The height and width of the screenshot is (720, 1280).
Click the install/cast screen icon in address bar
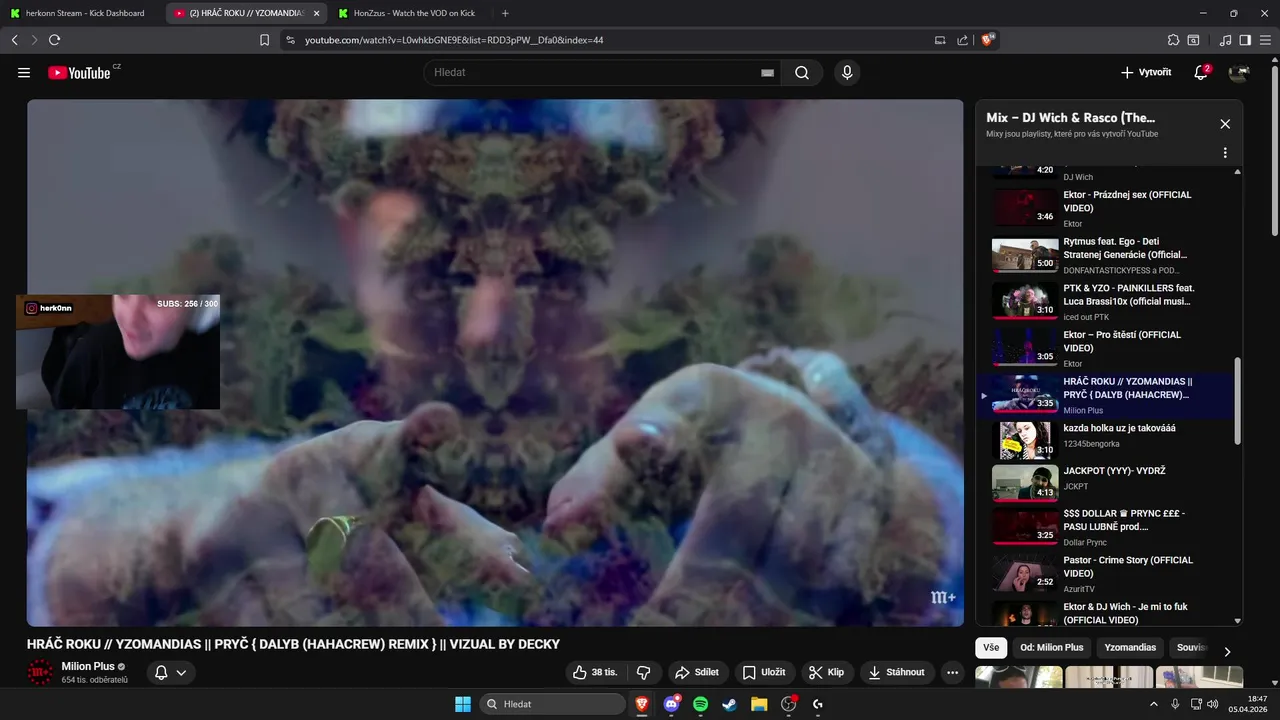(x=940, y=40)
